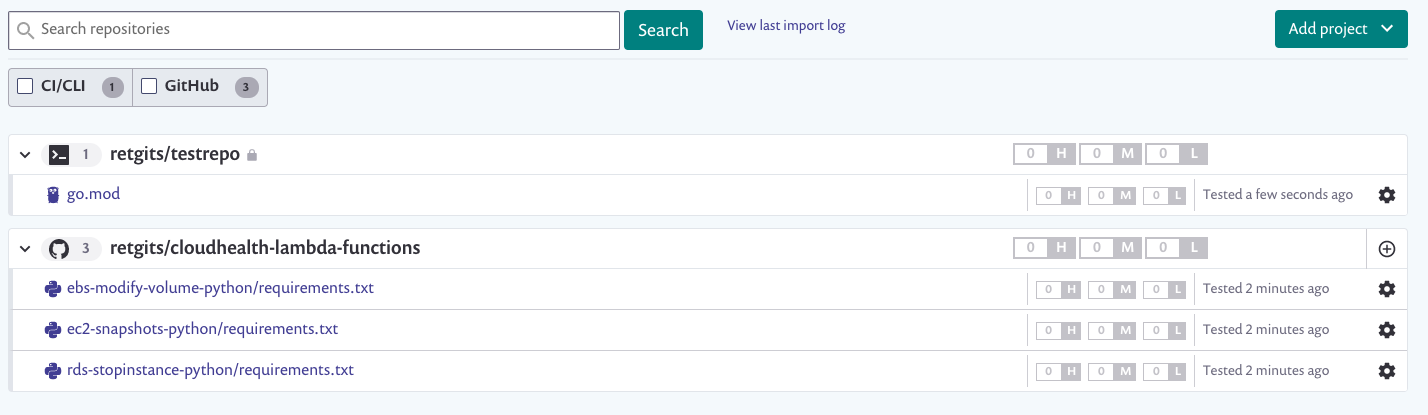1428x415 pixels.
Task: Open ebs-modify-volume-python/requirements.txt project
Action: 220,288
